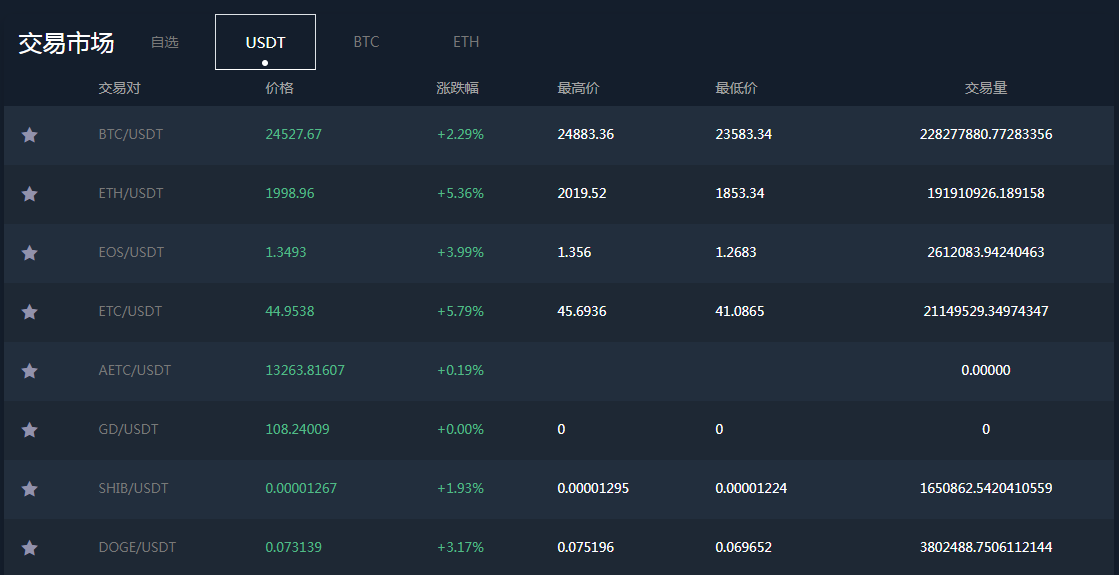Toggle favorite star for ETH/USDT

point(30,194)
